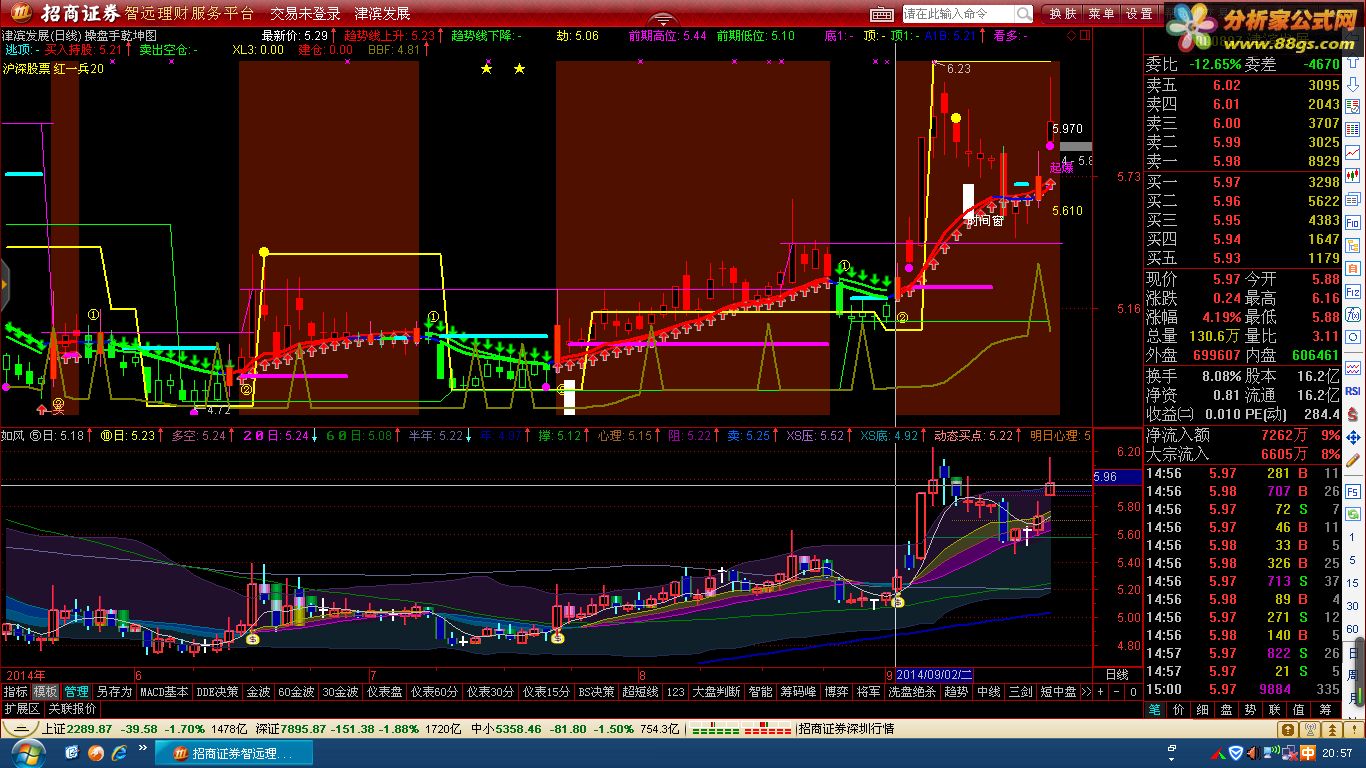Click the circle icon below f(x) in sidebar
Image resolution: width=1366 pixels, height=768 pixels.
(1353, 337)
